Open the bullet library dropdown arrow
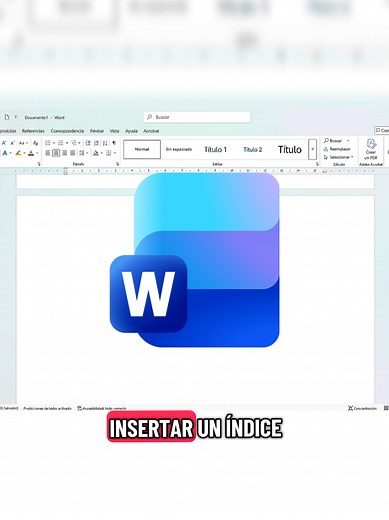 pyautogui.click(x=54, y=143)
